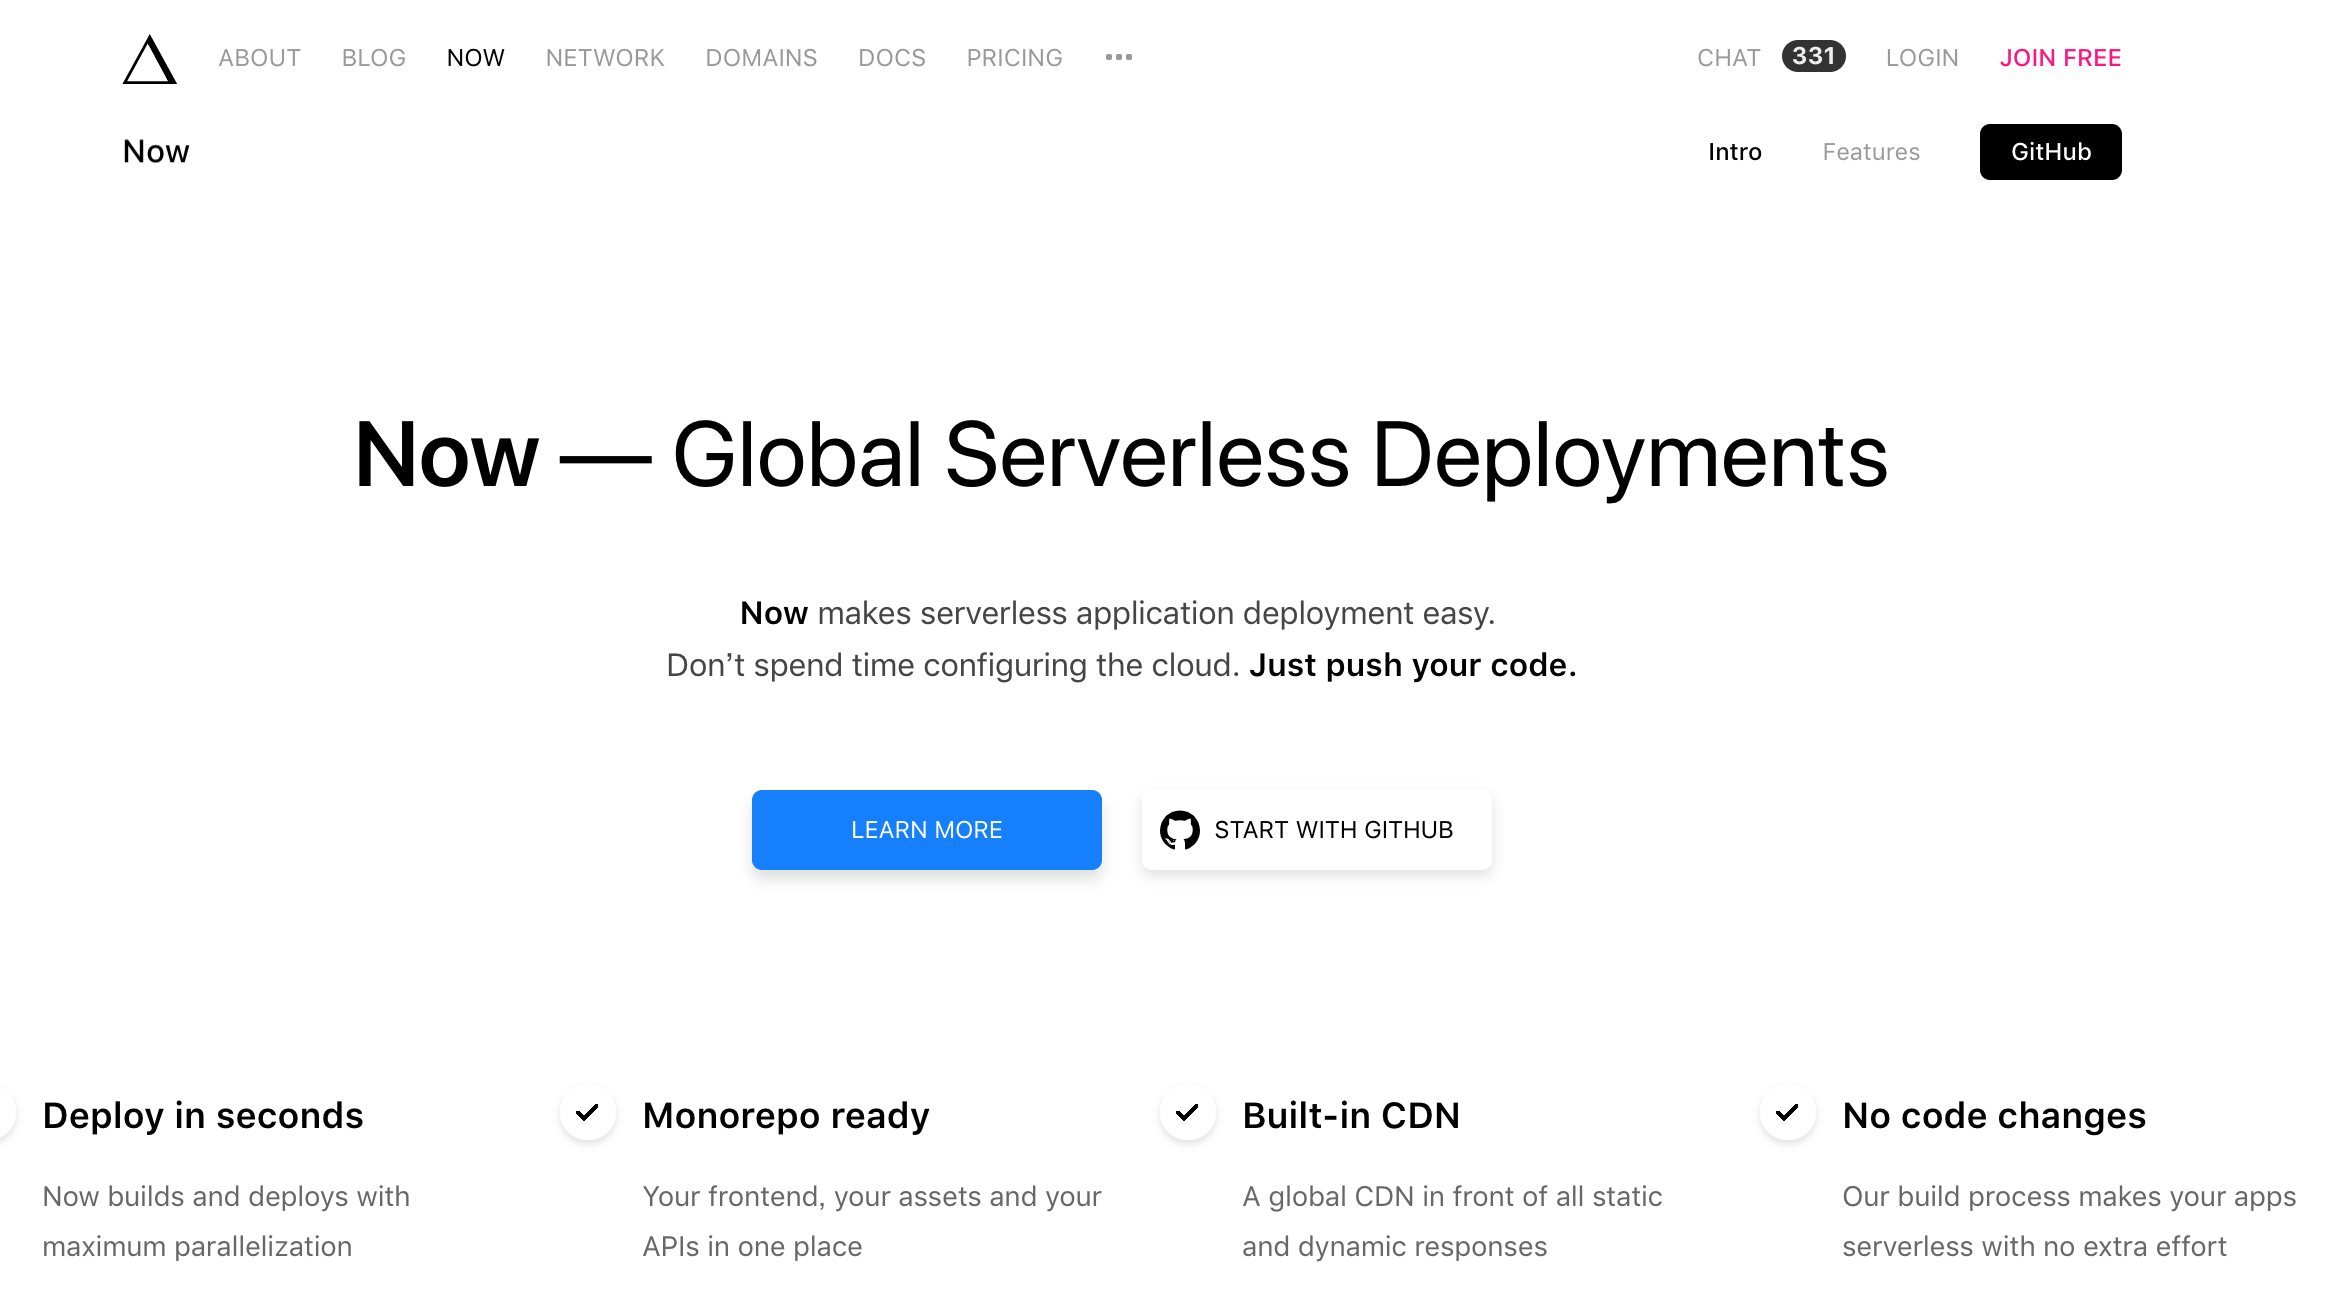Screen dimensions: 2330x1314
Task: Open the Chat link
Action: click(x=1728, y=58)
